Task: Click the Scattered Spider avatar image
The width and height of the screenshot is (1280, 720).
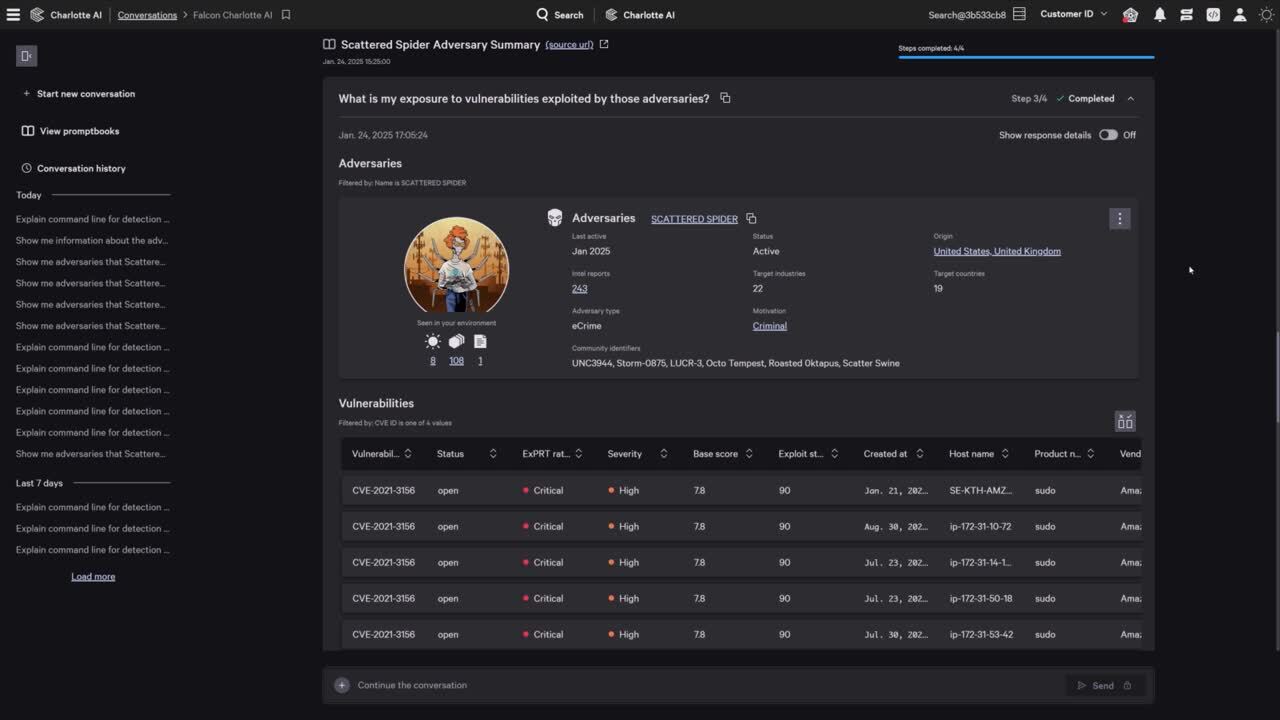Action: [x=456, y=265]
